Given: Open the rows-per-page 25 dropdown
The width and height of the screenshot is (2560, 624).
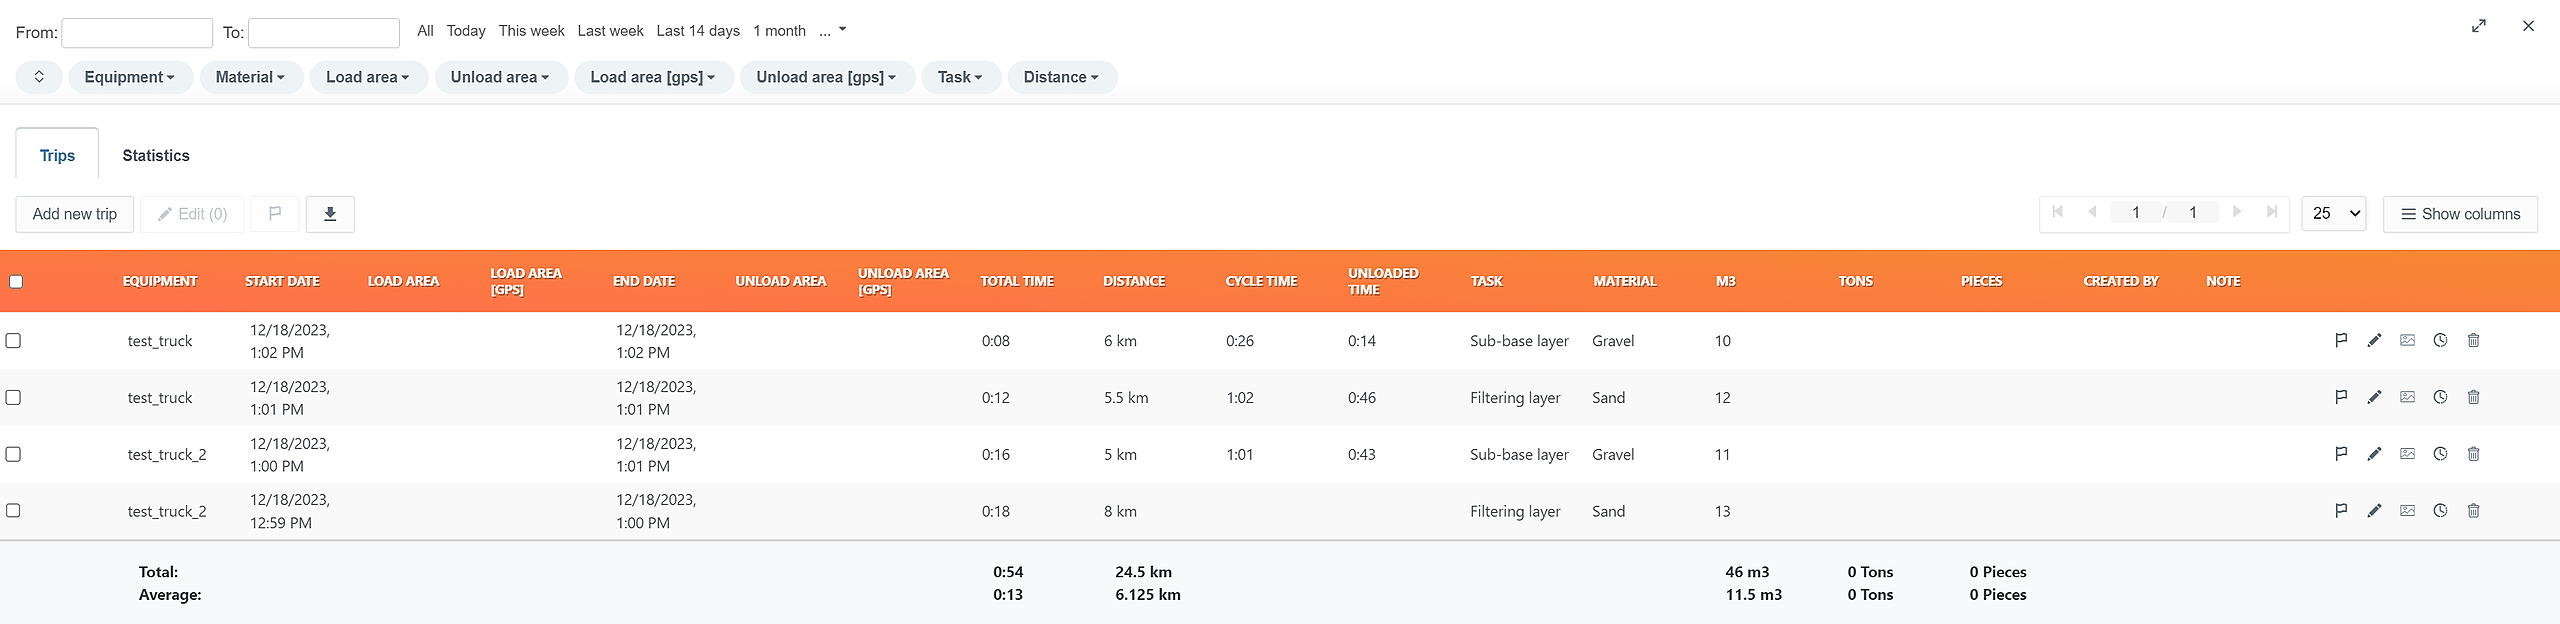Looking at the screenshot, I should (2333, 214).
